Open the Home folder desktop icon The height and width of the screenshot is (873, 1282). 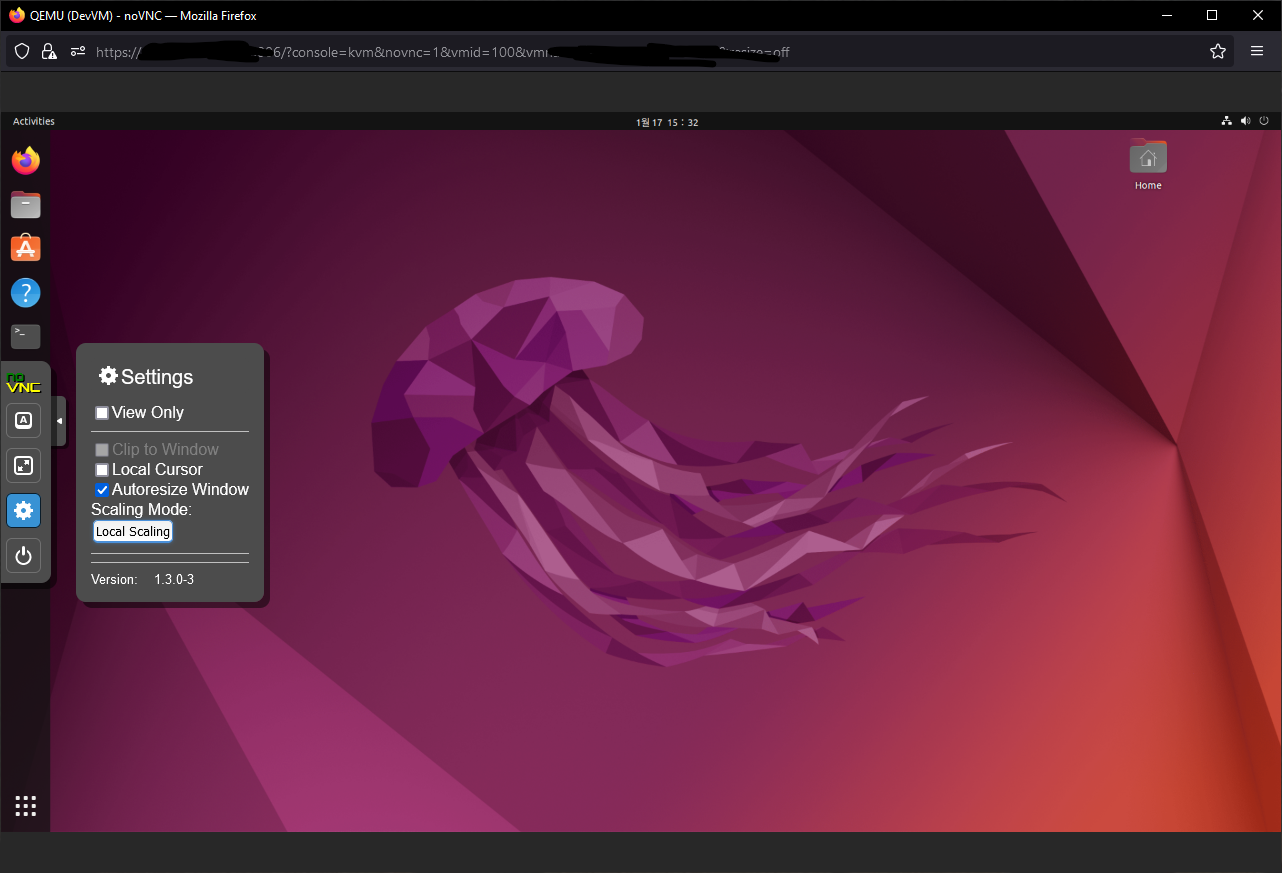pyautogui.click(x=1148, y=157)
